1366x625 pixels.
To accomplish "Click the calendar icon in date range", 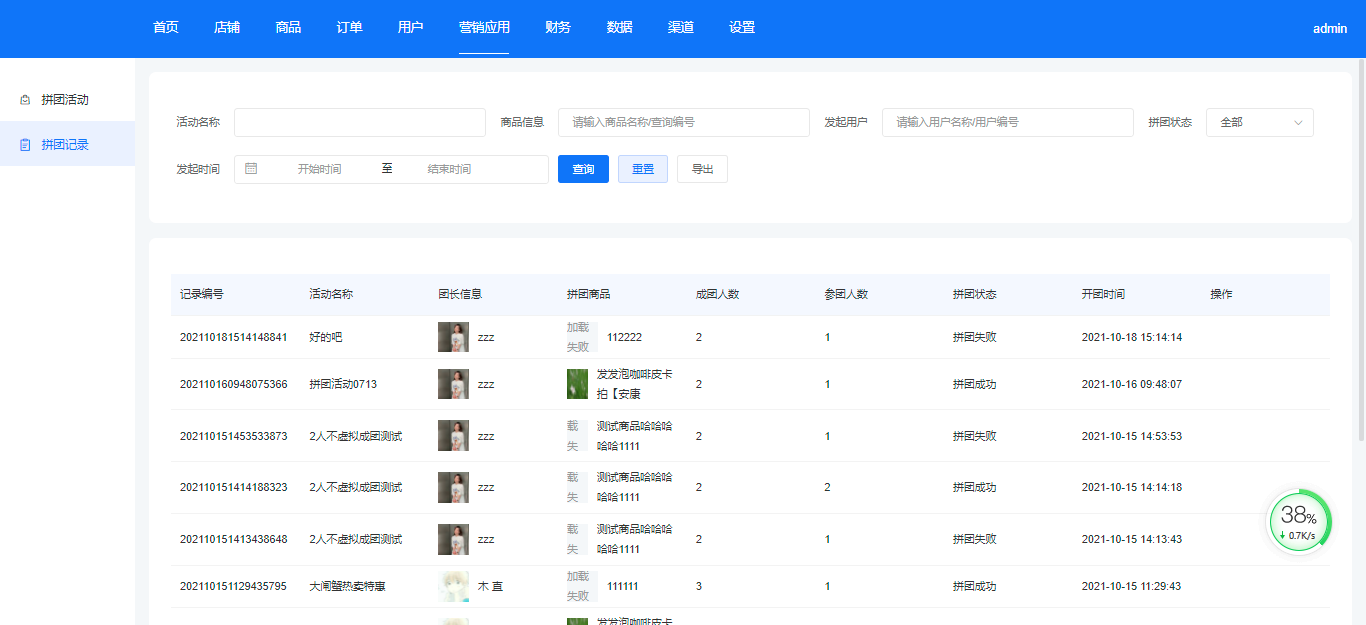I will [251, 169].
